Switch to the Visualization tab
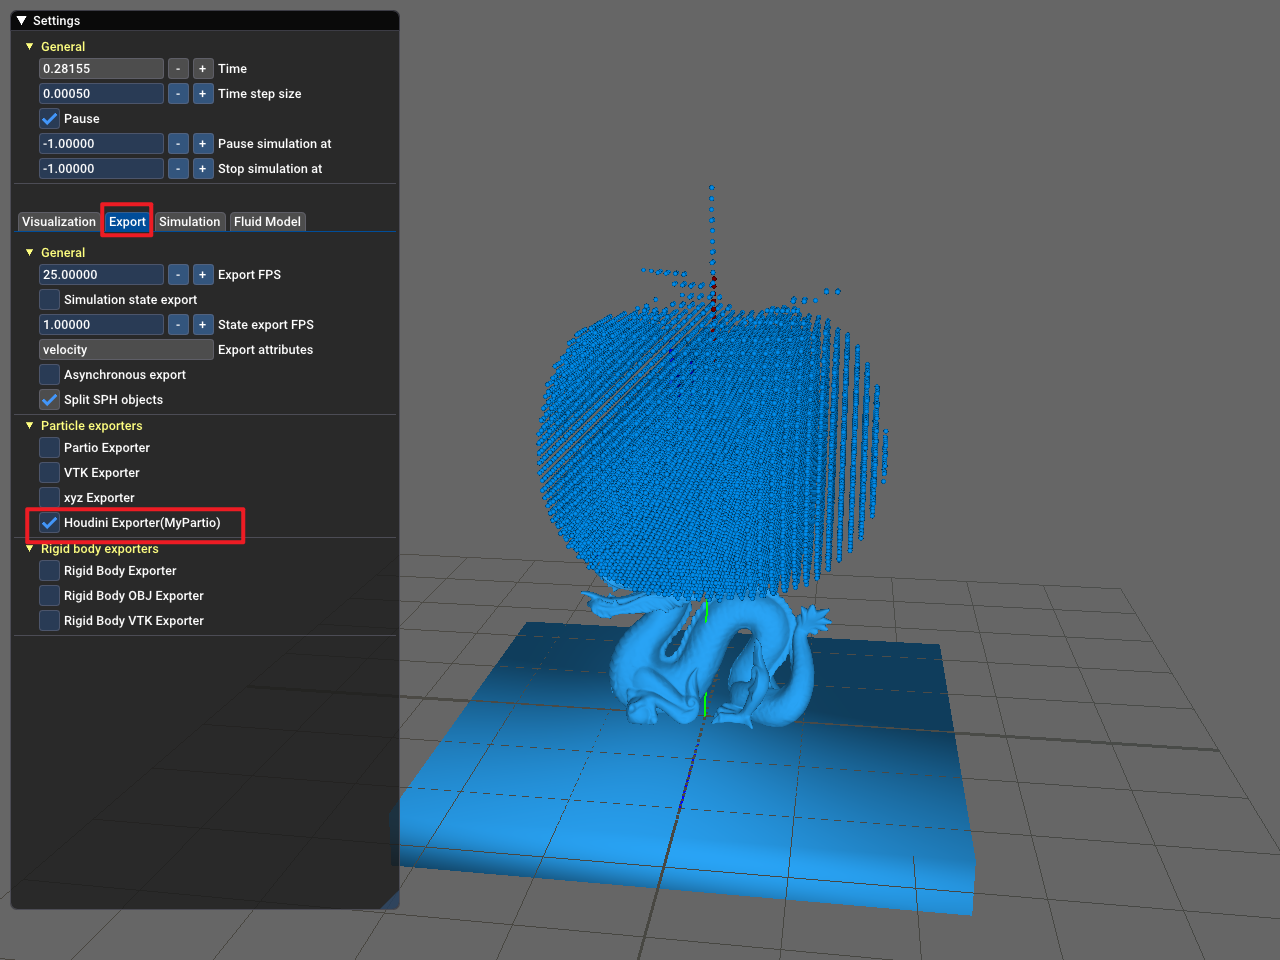The image size is (1280, 960). (59, 222)
